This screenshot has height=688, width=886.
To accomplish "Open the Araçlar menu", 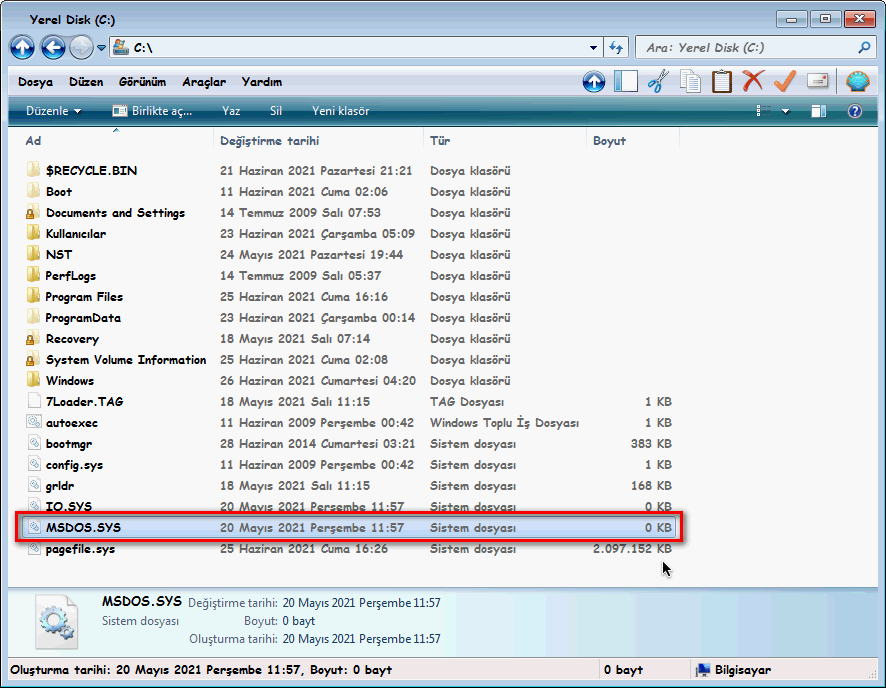I will [204, 82].
